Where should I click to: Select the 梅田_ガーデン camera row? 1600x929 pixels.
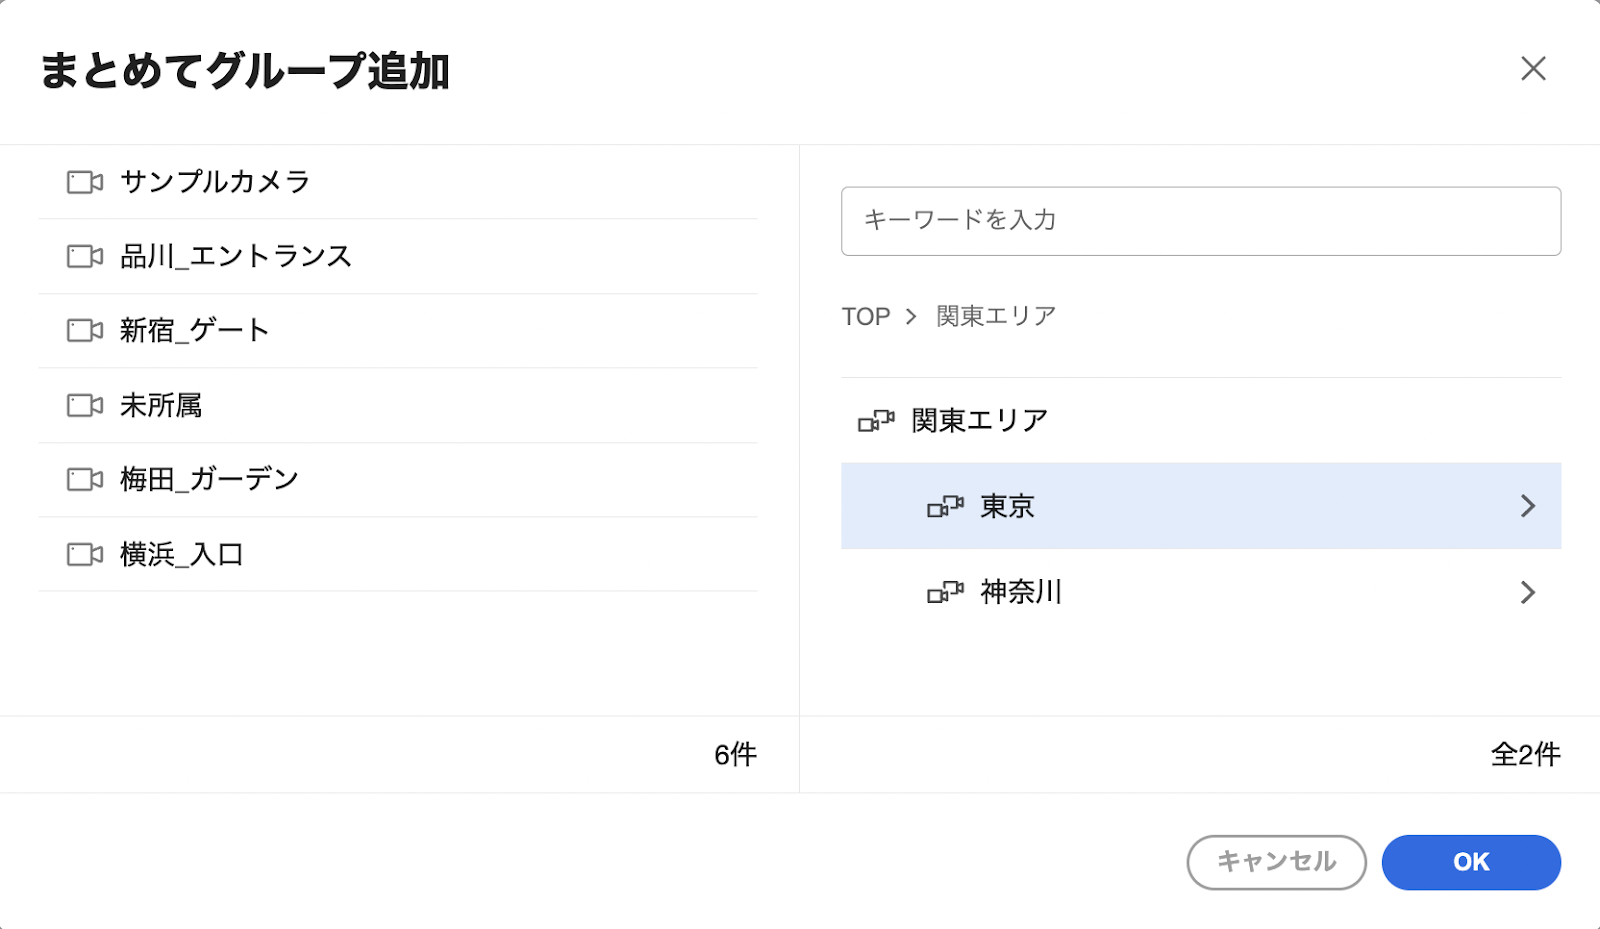pyautogui.click(x=398, y=480)
